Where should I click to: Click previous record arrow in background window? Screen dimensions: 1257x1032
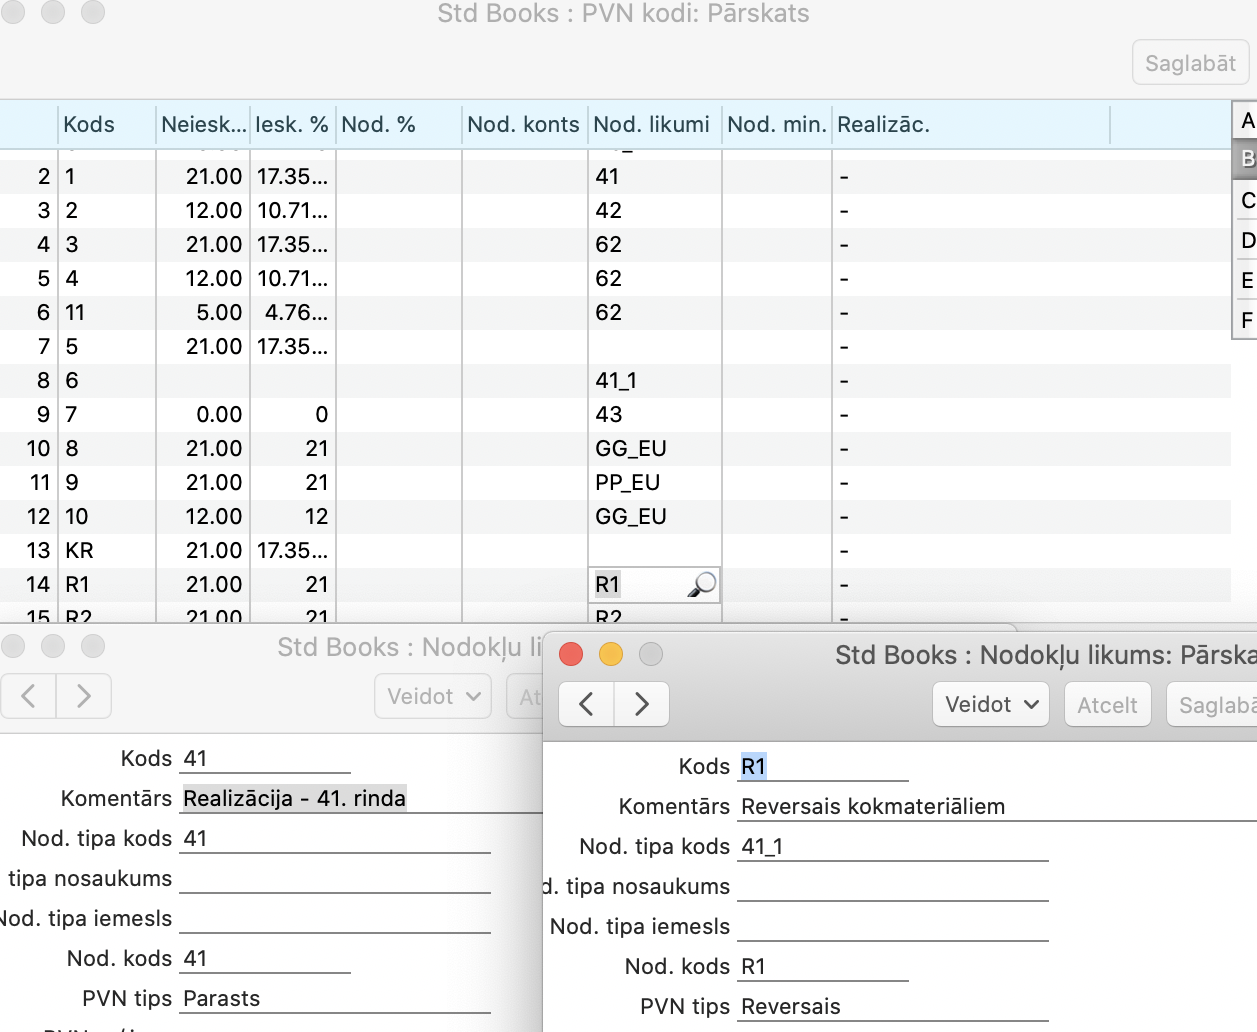29,696
